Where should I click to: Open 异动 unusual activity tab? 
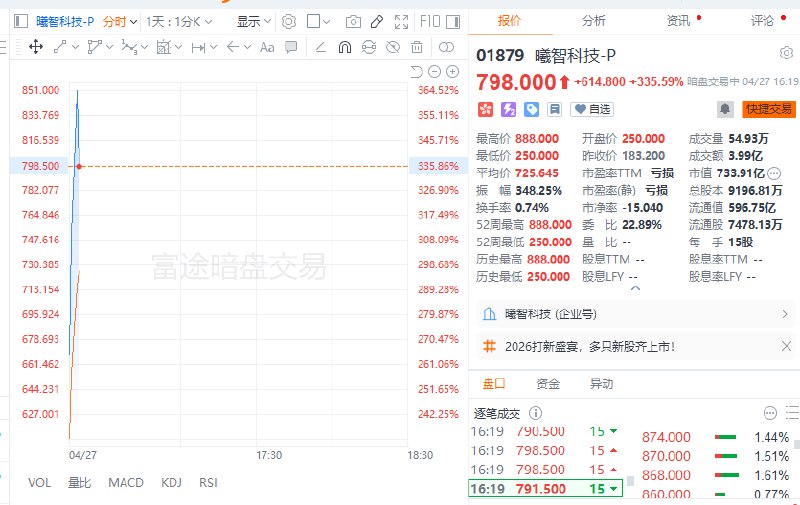(602, 384)
